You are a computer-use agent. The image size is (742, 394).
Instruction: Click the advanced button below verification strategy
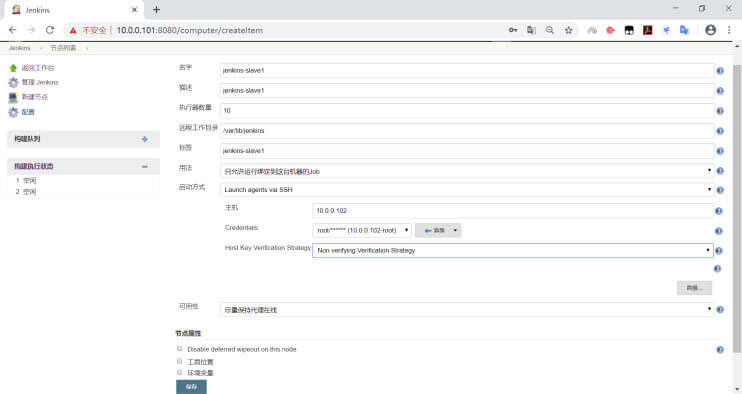point(694,288)
